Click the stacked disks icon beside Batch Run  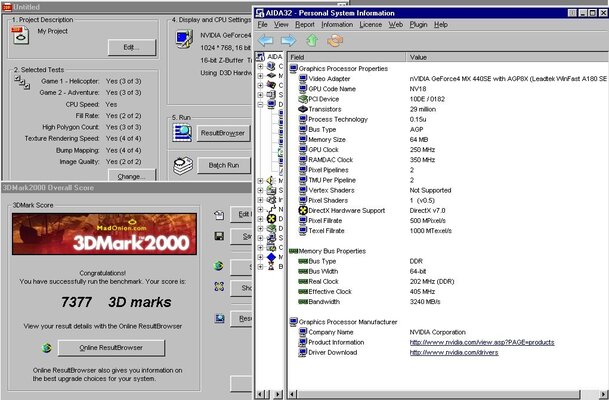pos(183,166)
